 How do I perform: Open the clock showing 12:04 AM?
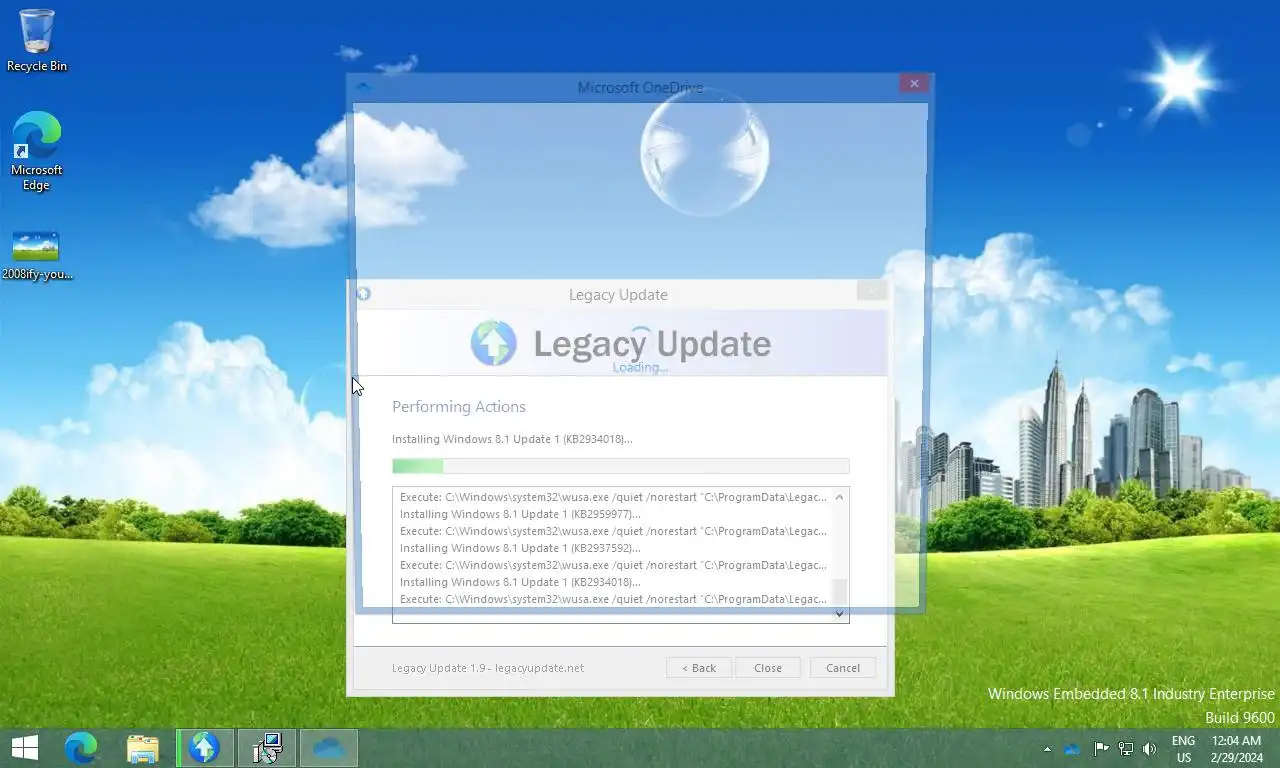pos(1236,749)
